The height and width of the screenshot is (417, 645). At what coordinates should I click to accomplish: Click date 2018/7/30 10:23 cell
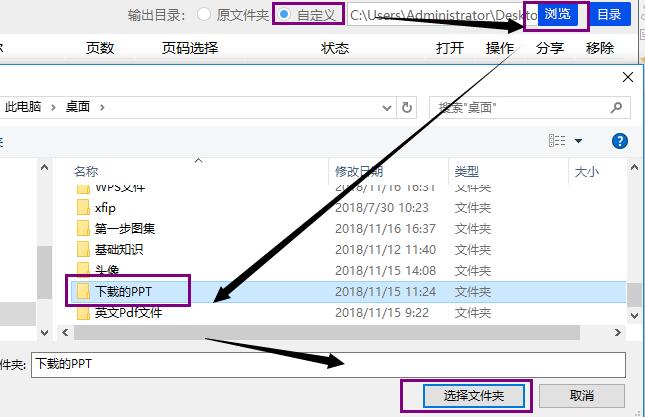coord(382,208)
